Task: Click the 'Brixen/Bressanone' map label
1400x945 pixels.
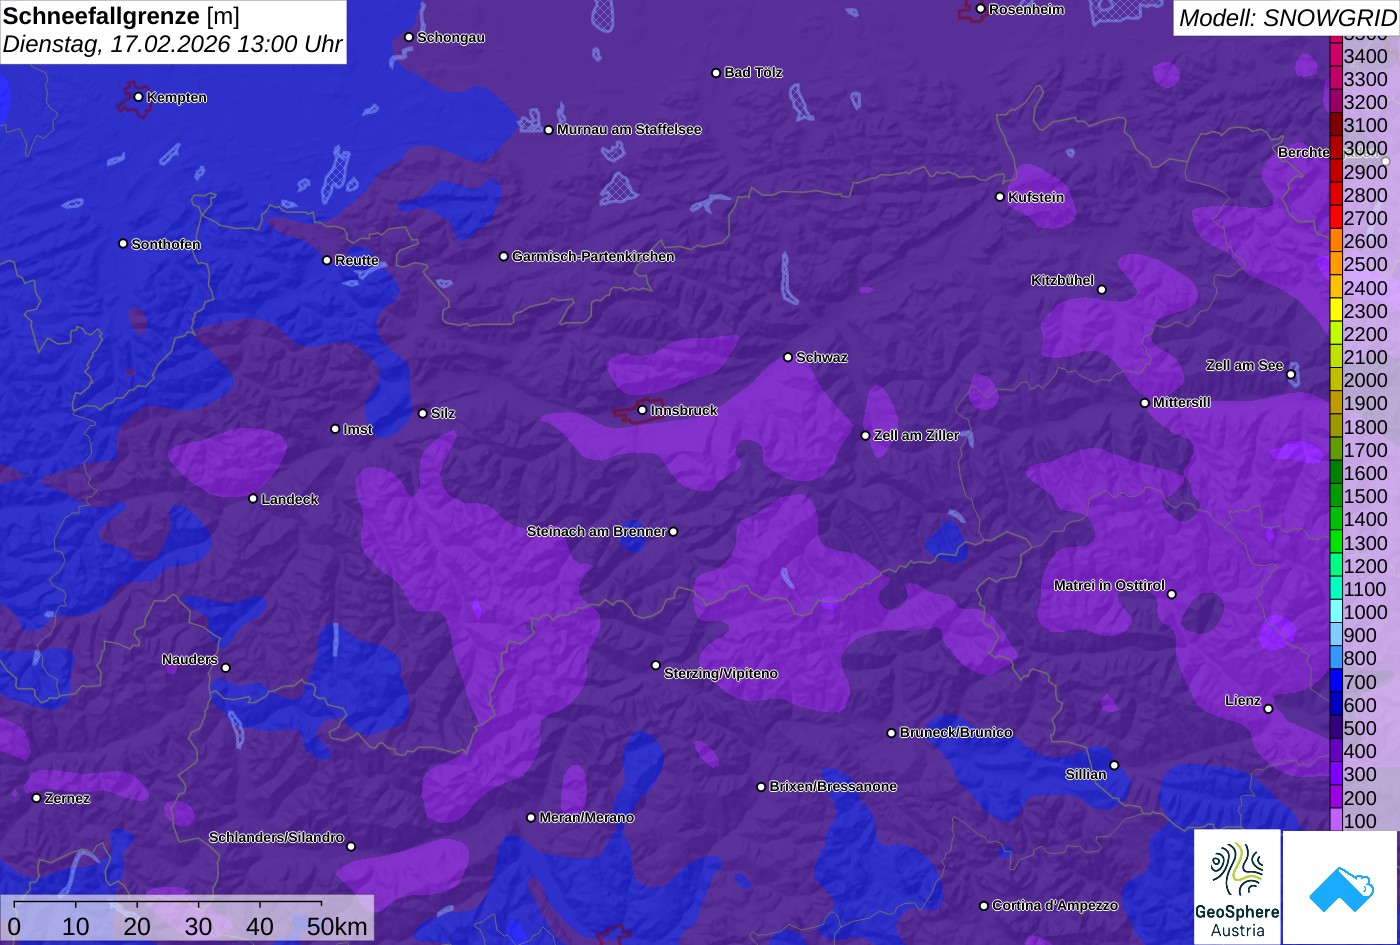Action: 833,787
